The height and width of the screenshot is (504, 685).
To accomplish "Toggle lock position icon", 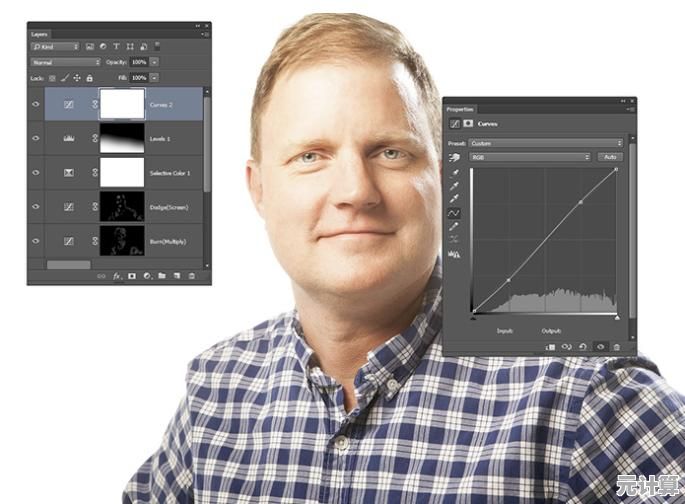I will [x=77, y=78].
